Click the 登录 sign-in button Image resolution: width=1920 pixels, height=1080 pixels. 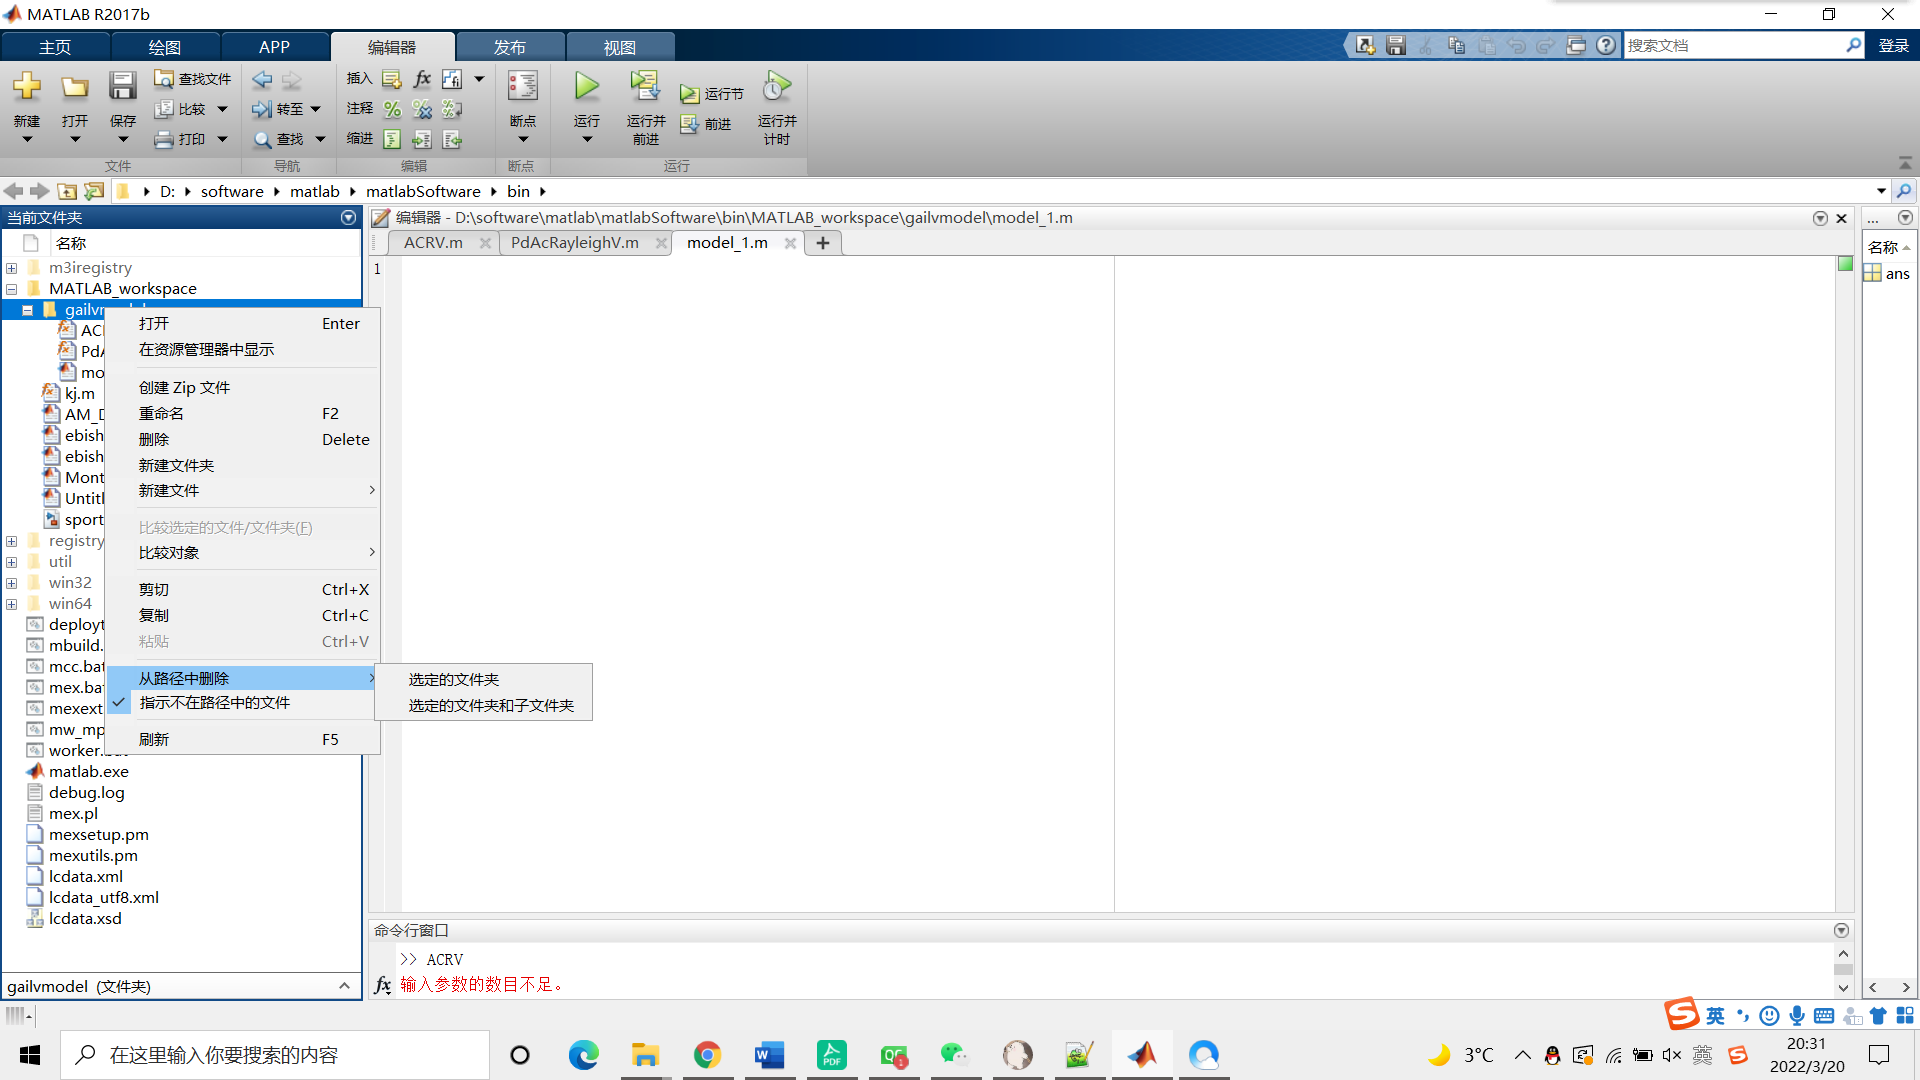[x=1893, y=46]
